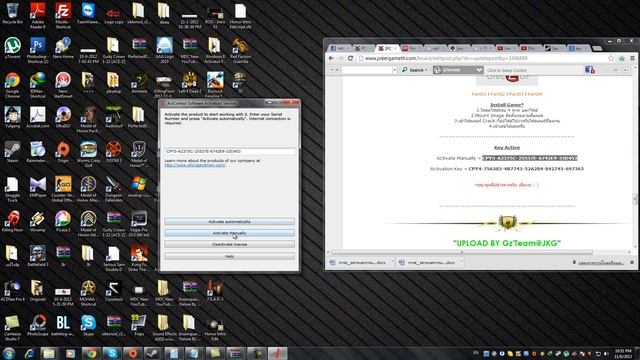640x360 pixels.
Task: Open the DOOM 3 desktop icon
Action: (x=113, y=152)
